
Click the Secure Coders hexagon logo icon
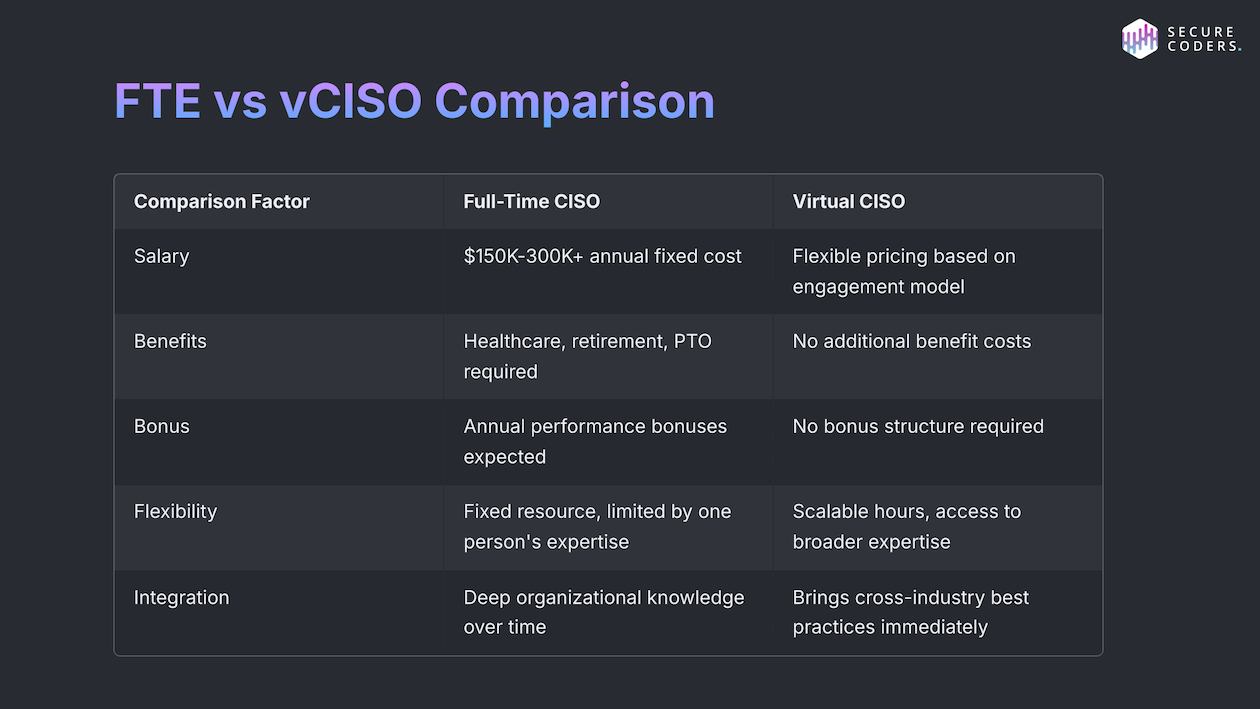click(x=1139, y=39)
